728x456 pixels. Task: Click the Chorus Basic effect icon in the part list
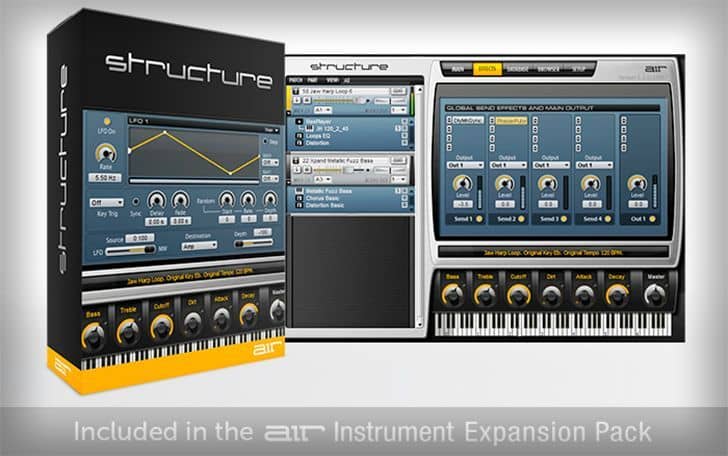(x=299, y=198)
